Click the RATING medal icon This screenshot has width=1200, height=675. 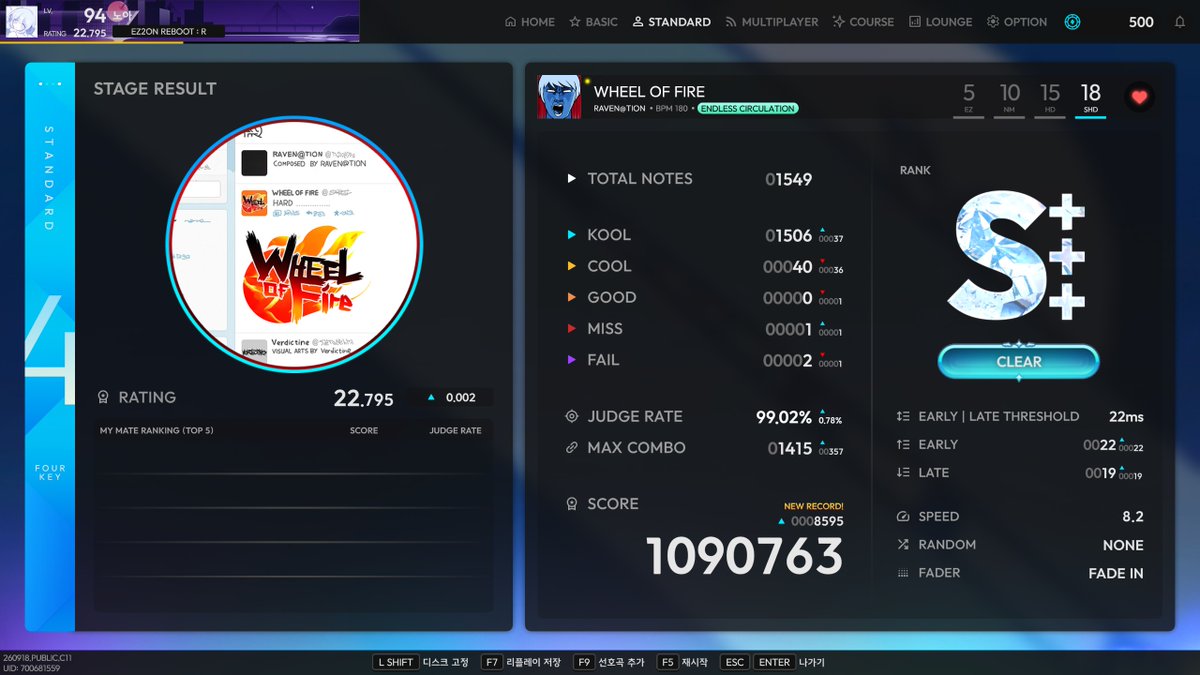pyautogui.click(x=103, y=398)
